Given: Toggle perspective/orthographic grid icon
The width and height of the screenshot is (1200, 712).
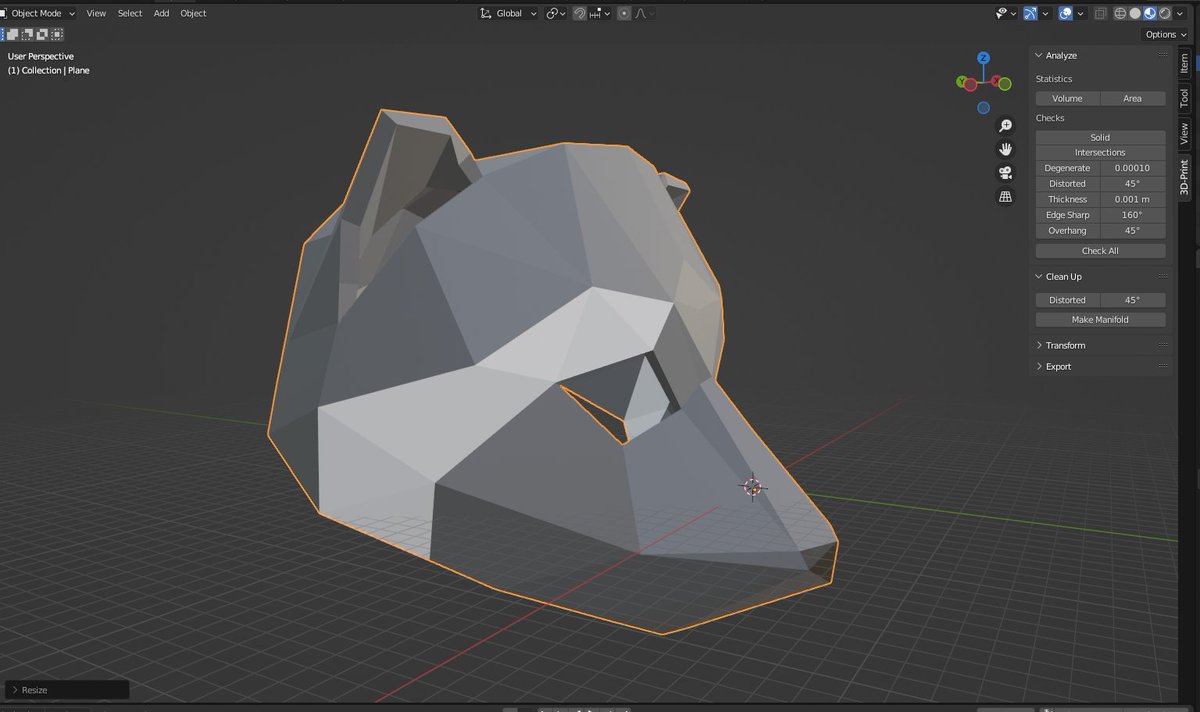Looking at the screenshot, I should tap(1006, 197).
